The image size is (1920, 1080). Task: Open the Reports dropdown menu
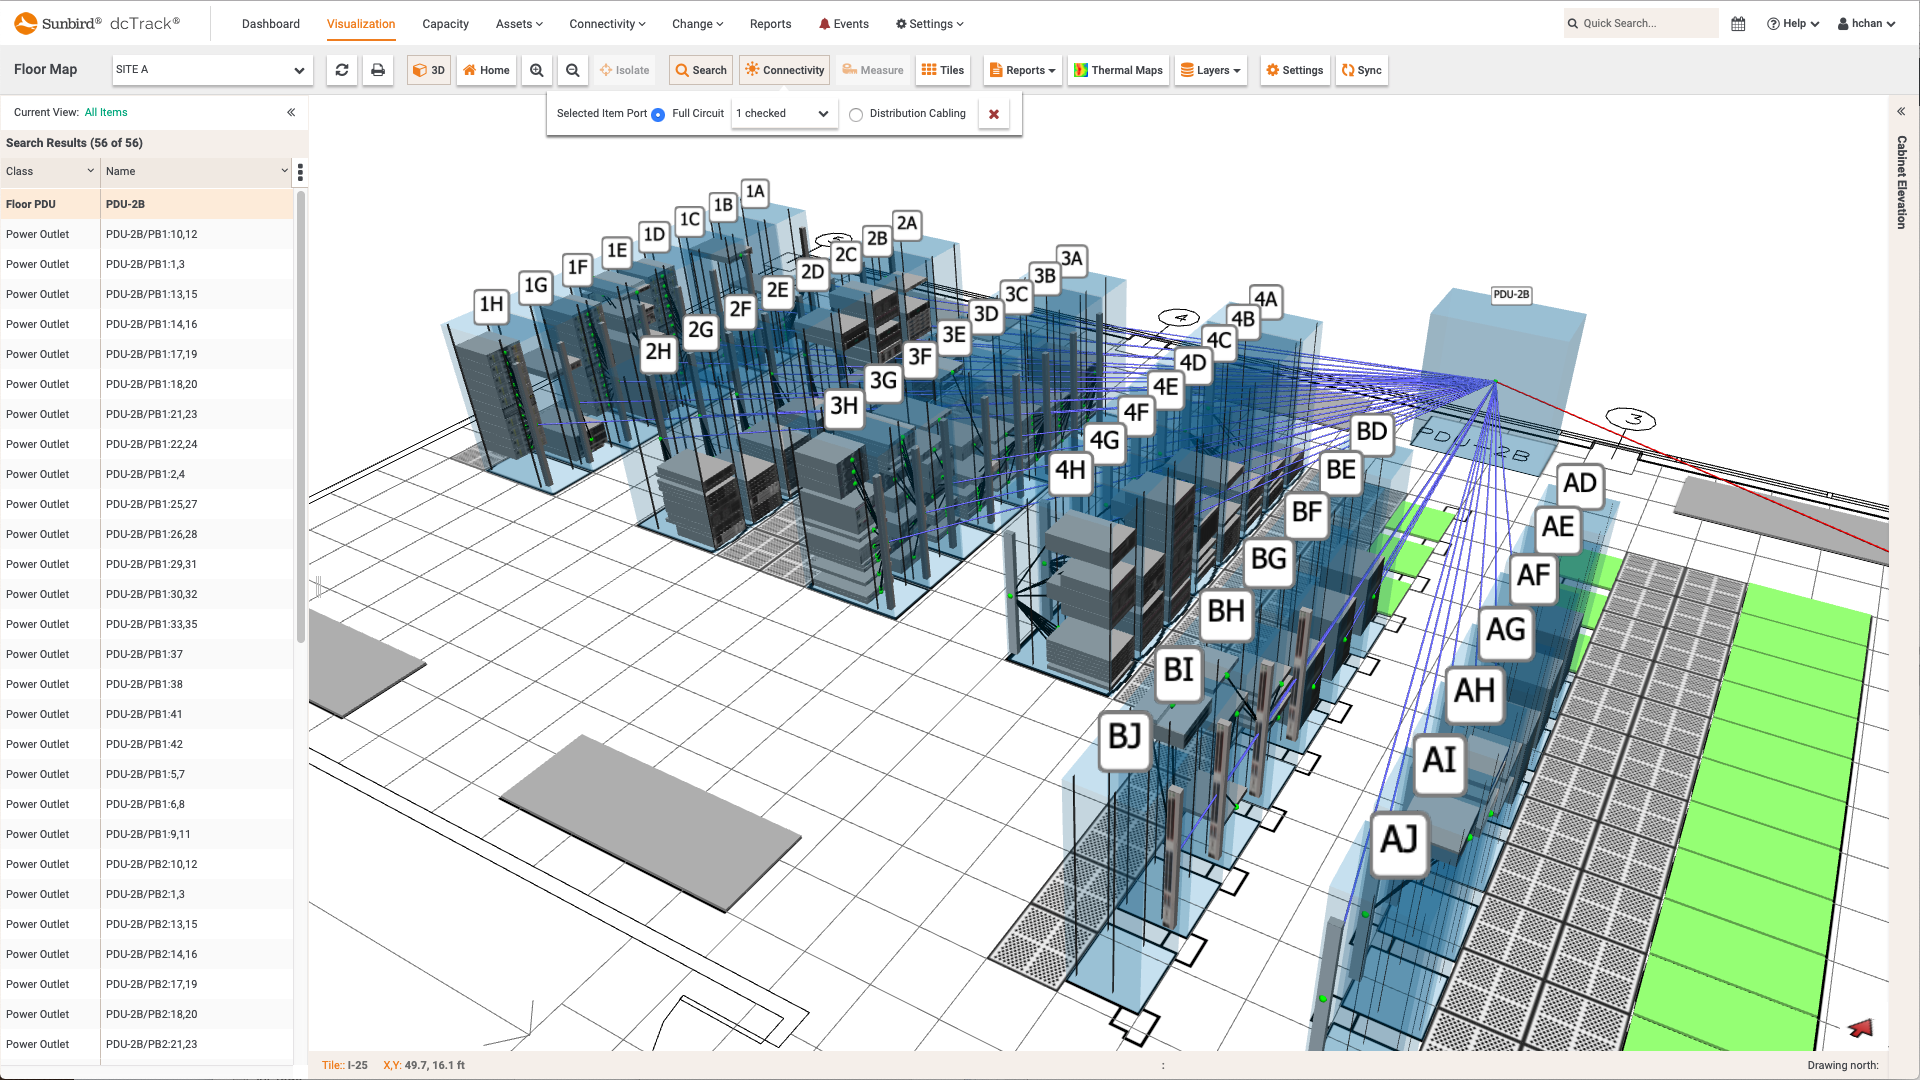(1022, 70)
